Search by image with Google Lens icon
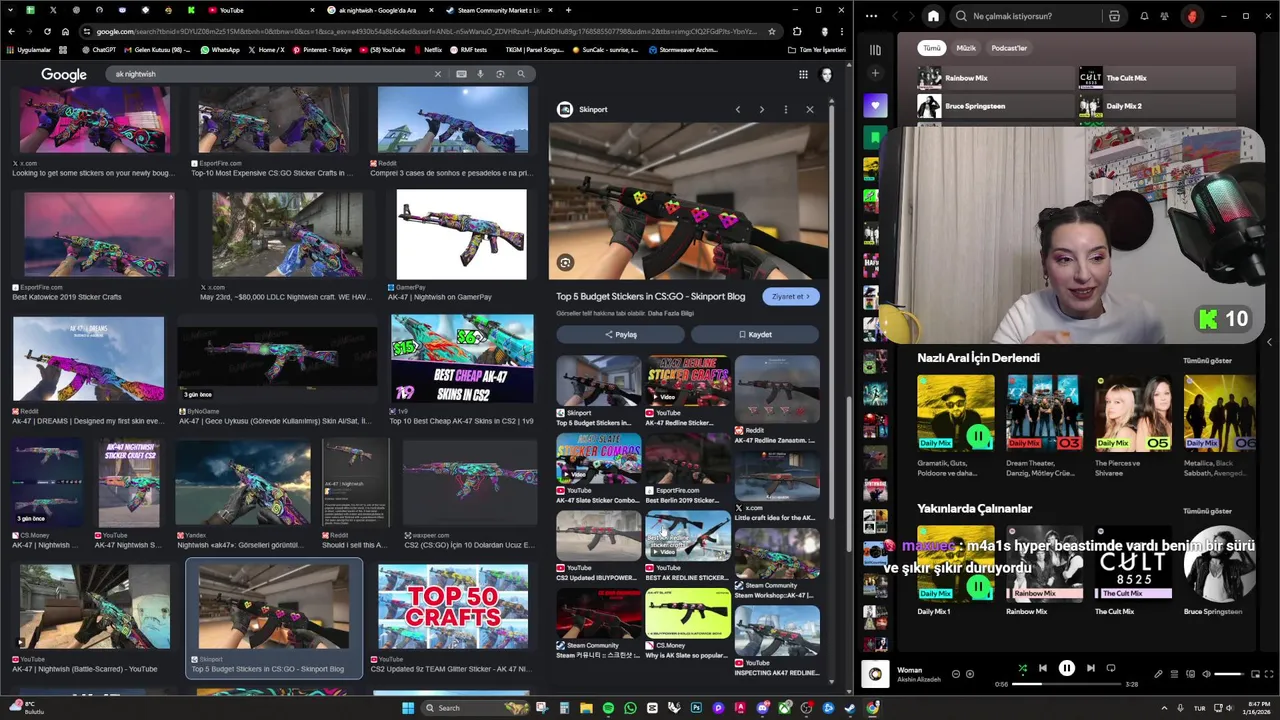The width and height of the screenshot is (1280, 720). coord(500,74)
